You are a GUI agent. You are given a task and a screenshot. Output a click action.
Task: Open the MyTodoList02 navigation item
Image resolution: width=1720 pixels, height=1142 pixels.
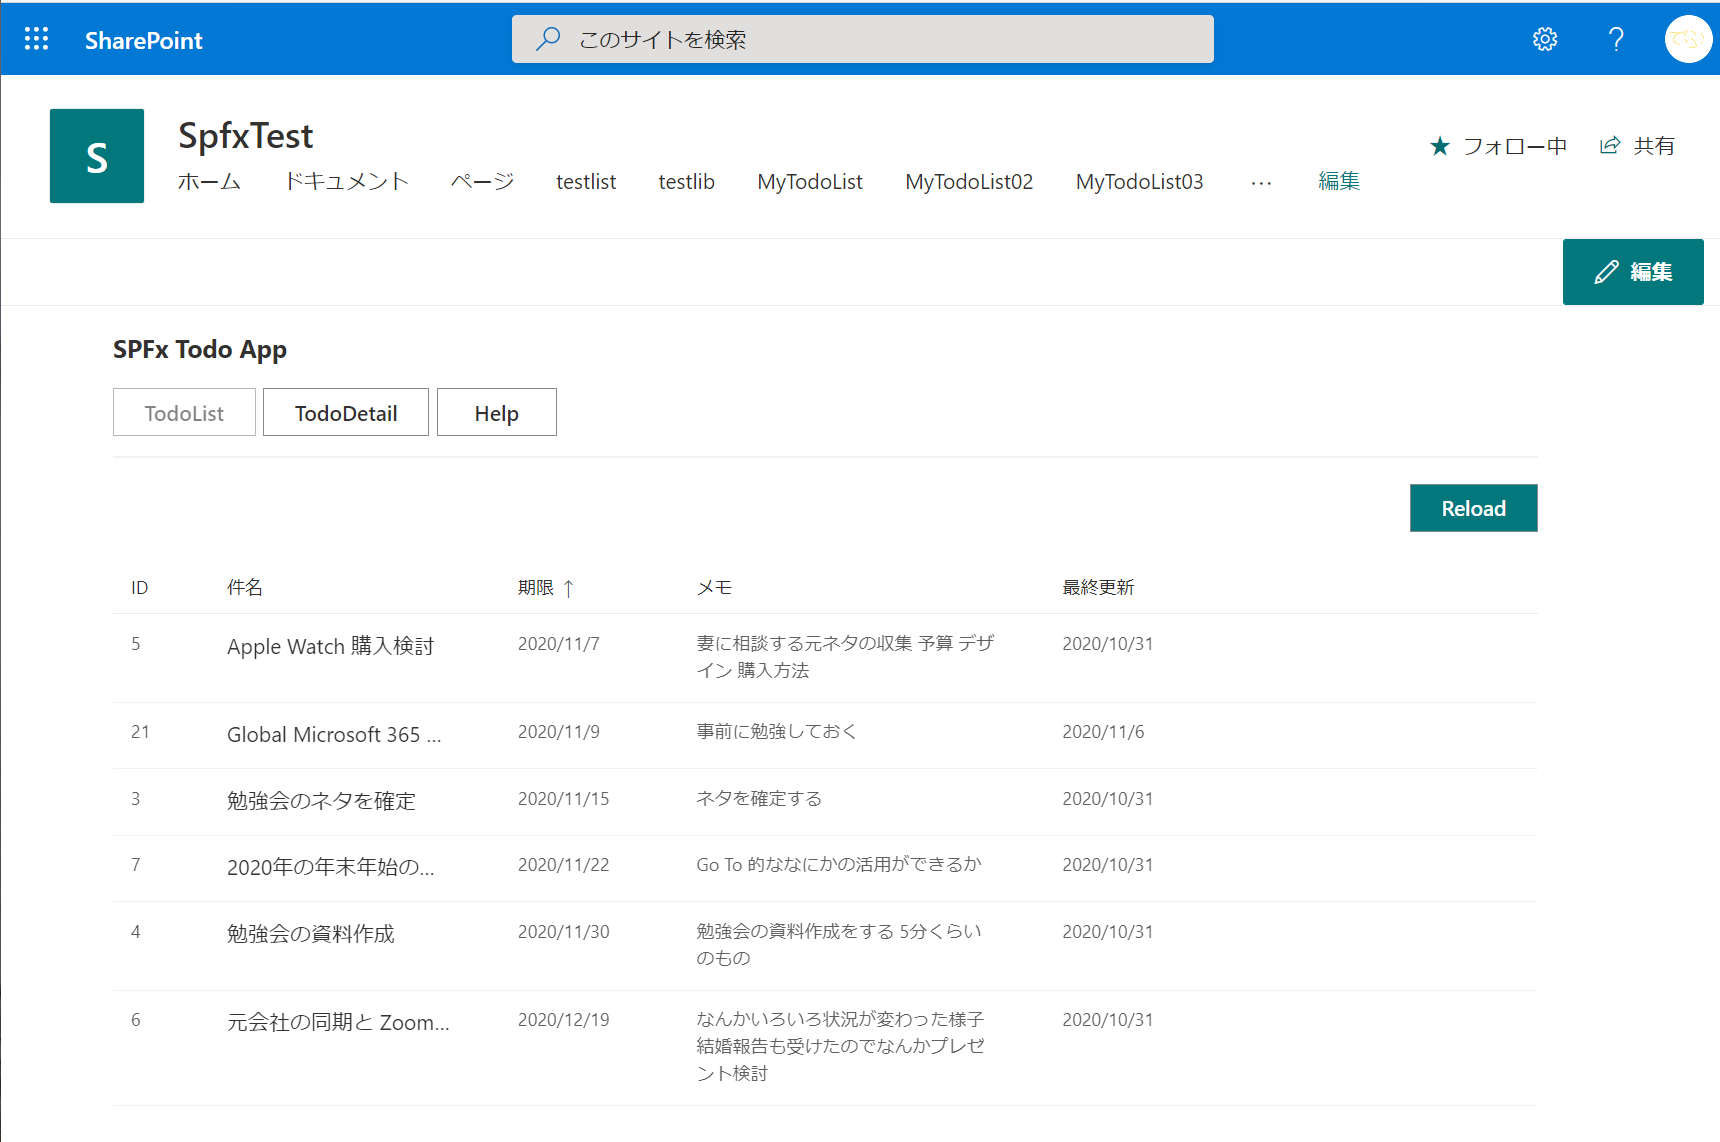tap(968, 182)
